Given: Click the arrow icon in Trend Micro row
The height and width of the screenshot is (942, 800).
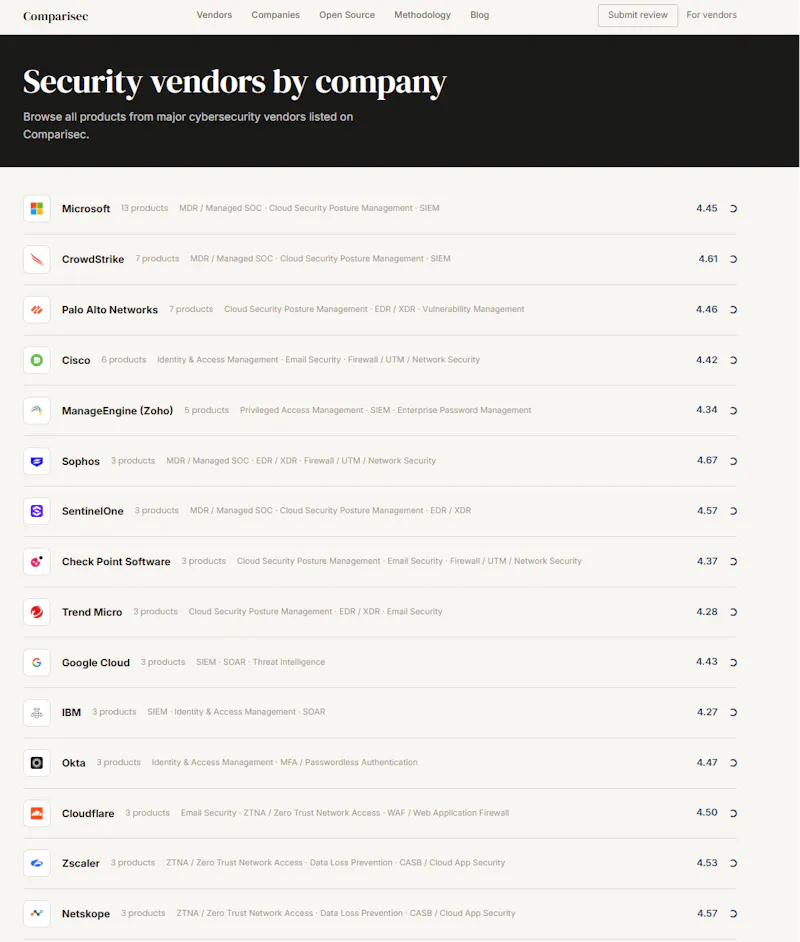Looking at the screenshot, I should [733, 612].
